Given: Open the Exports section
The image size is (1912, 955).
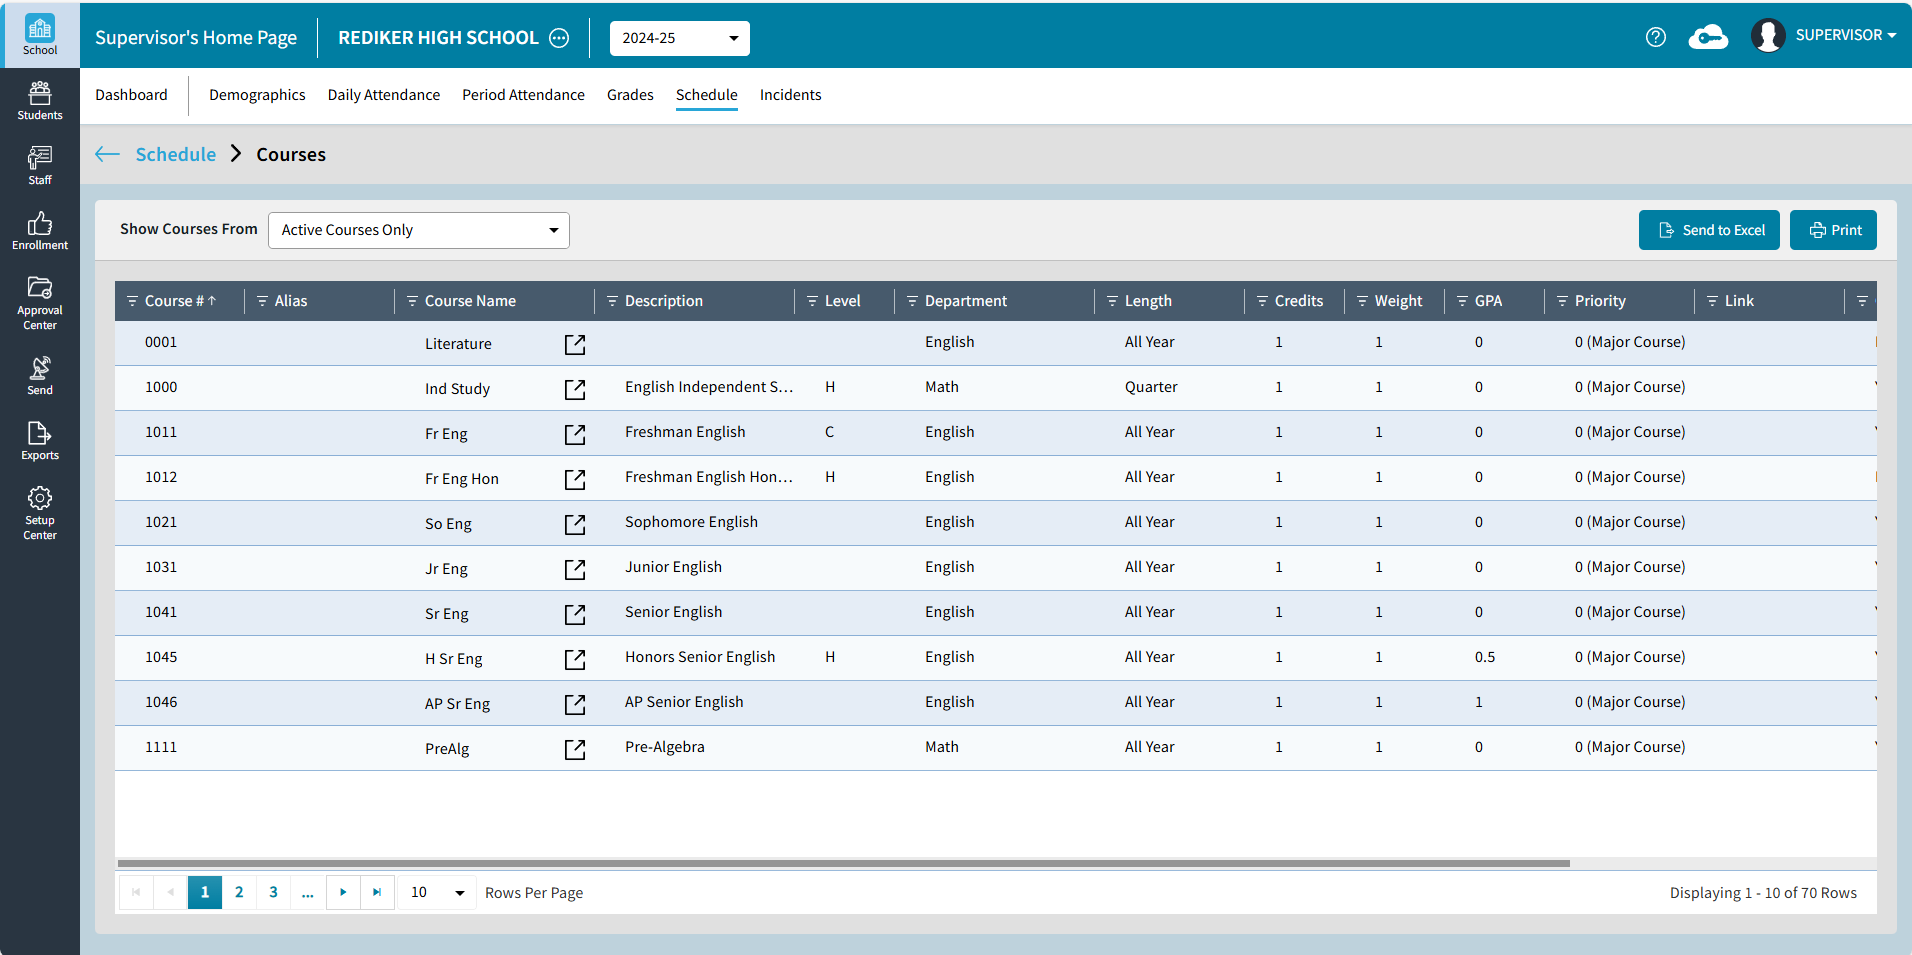Looking at the screenshot, I should click(x=40, y=441).
